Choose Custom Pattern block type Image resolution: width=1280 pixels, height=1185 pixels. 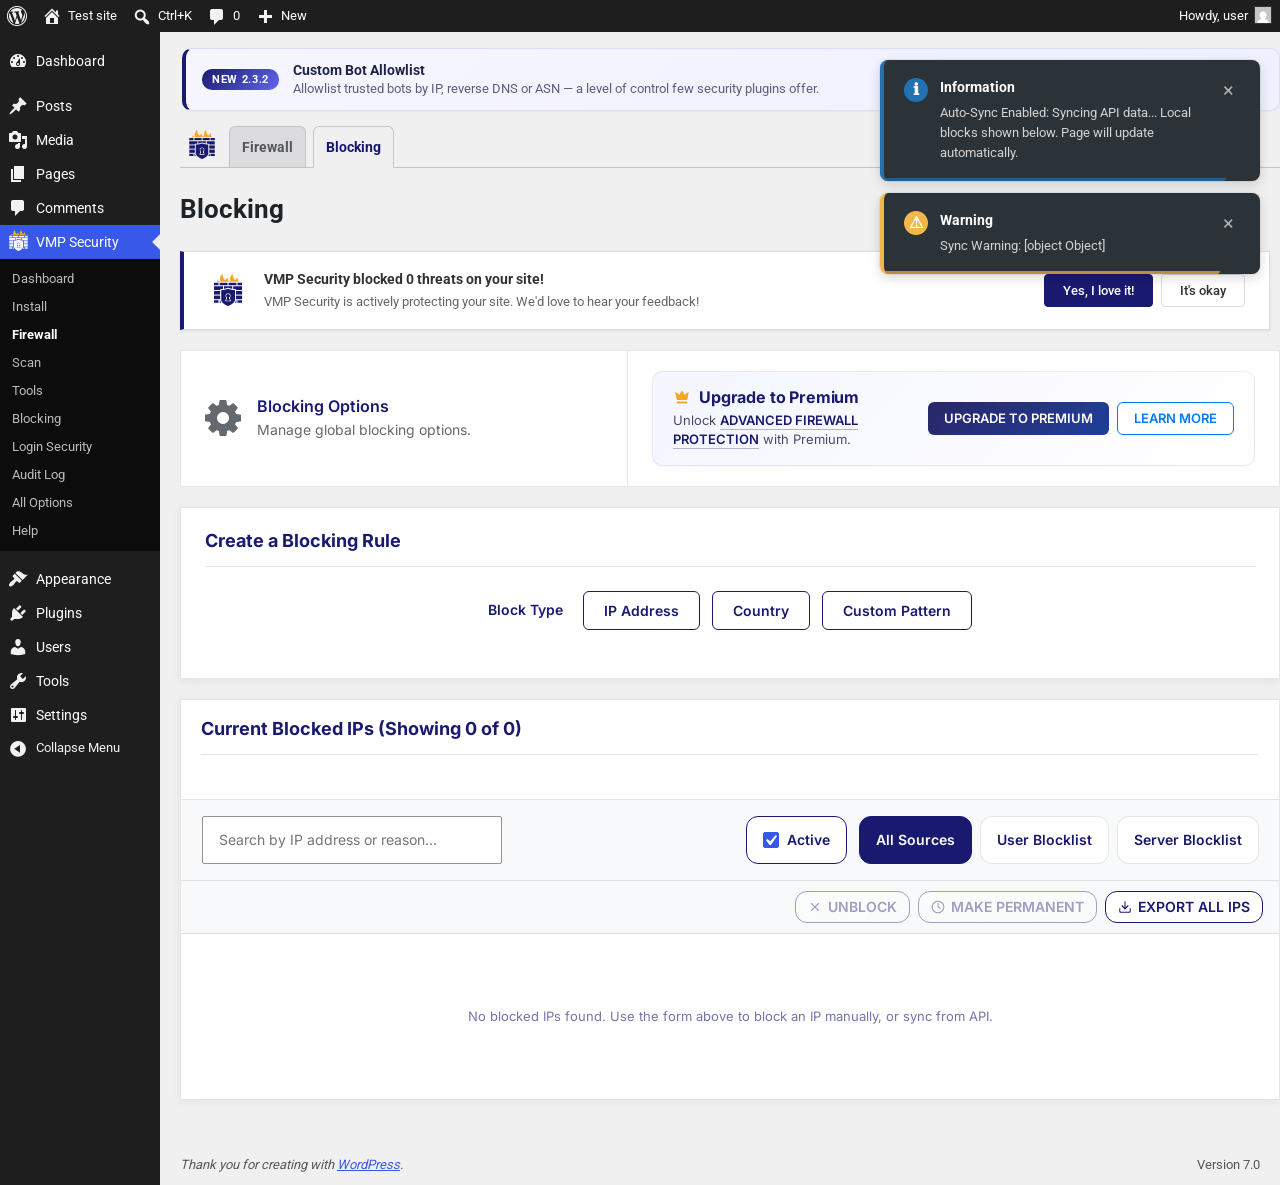(897, 611)
